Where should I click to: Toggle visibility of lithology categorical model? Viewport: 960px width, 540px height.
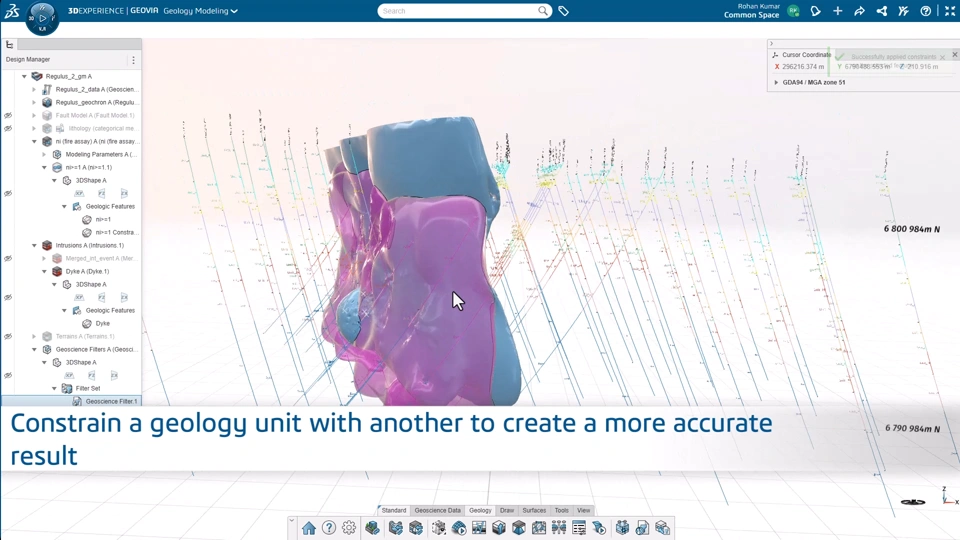point(8,129)
